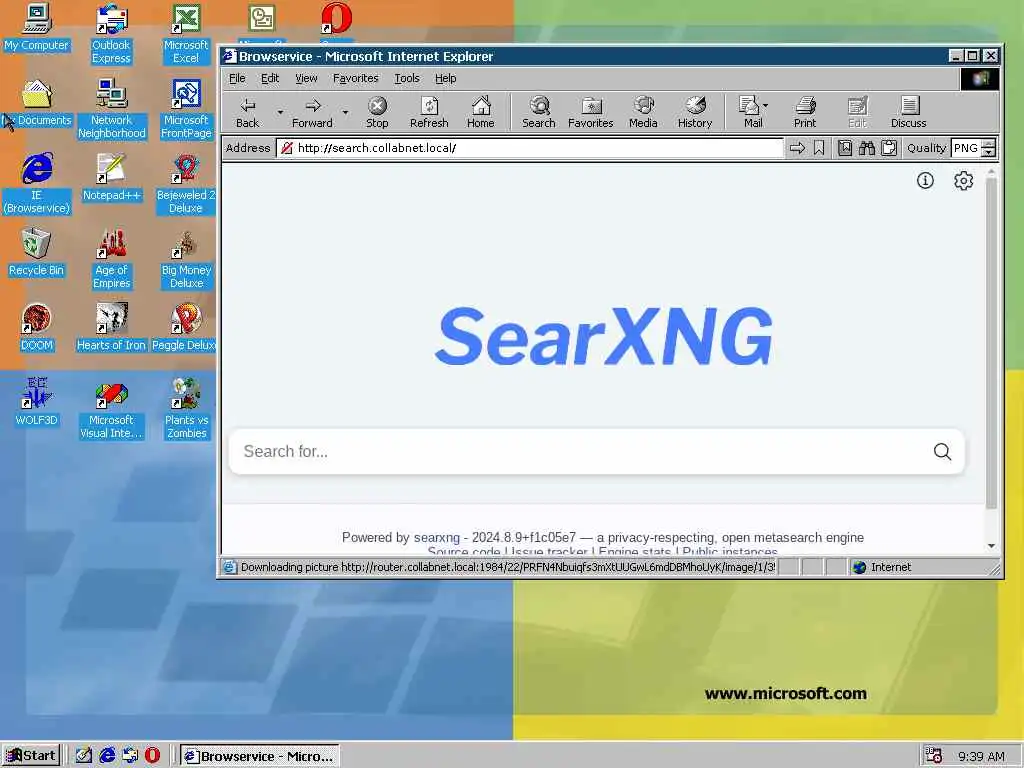Click the Quality PNG spinner control

[x=989, y=148]
